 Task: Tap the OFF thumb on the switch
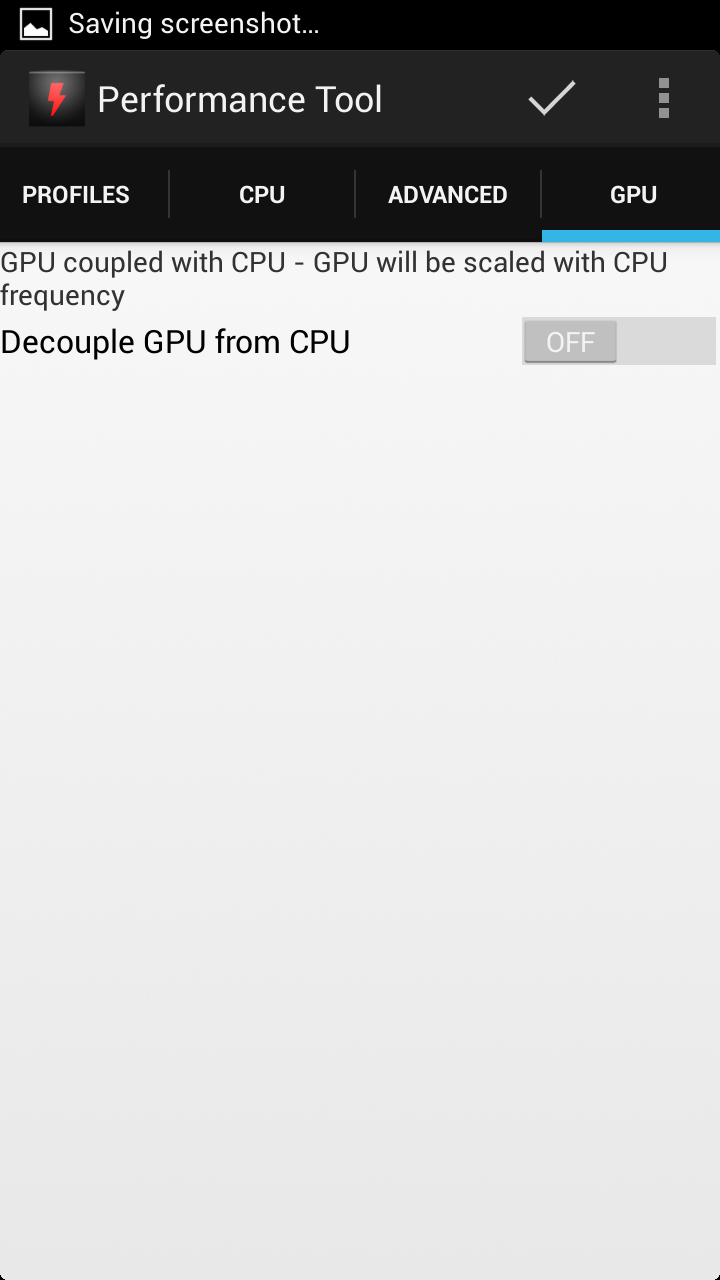point(570,342)
